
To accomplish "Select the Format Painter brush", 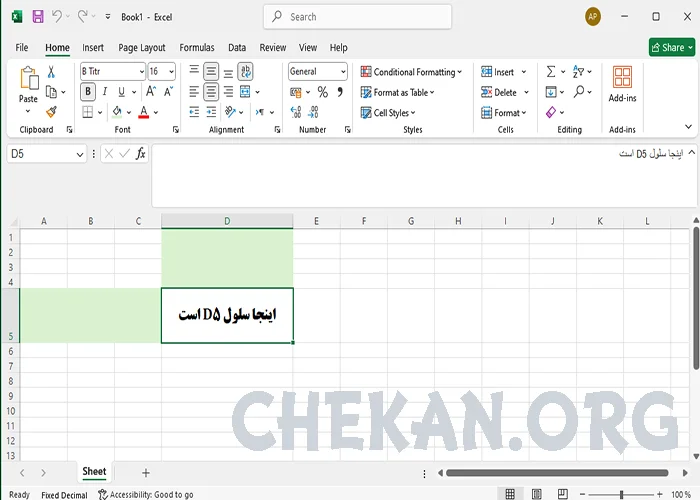I will (x=51, y=112).
